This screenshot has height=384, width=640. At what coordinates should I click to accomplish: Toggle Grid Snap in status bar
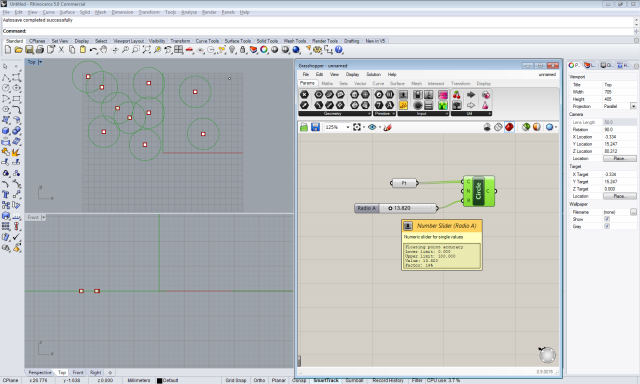pyautogui.click(x=236, y=380)
